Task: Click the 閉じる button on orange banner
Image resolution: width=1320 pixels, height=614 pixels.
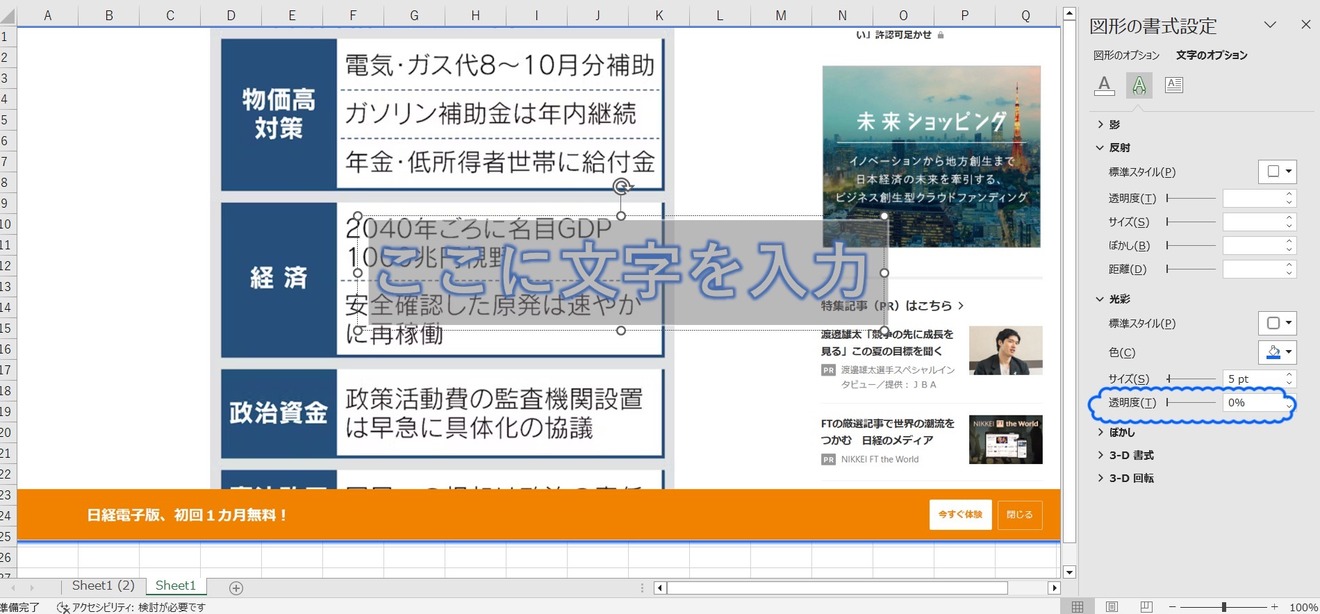Action: coord(1020,515)
